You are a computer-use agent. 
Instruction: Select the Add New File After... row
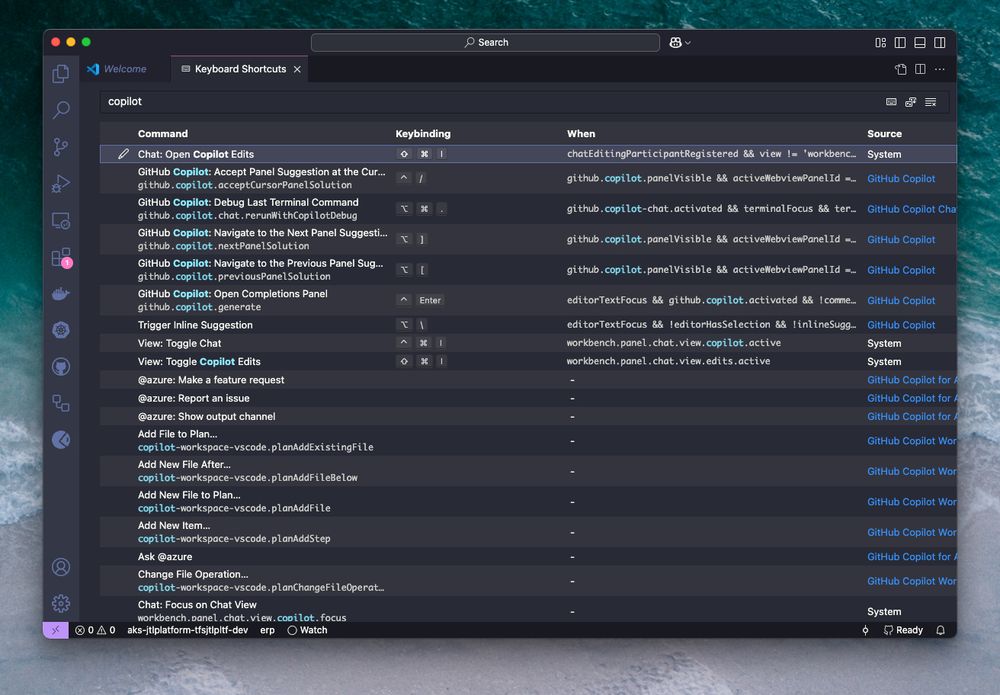pyautogui.click(x=528, y=471)
